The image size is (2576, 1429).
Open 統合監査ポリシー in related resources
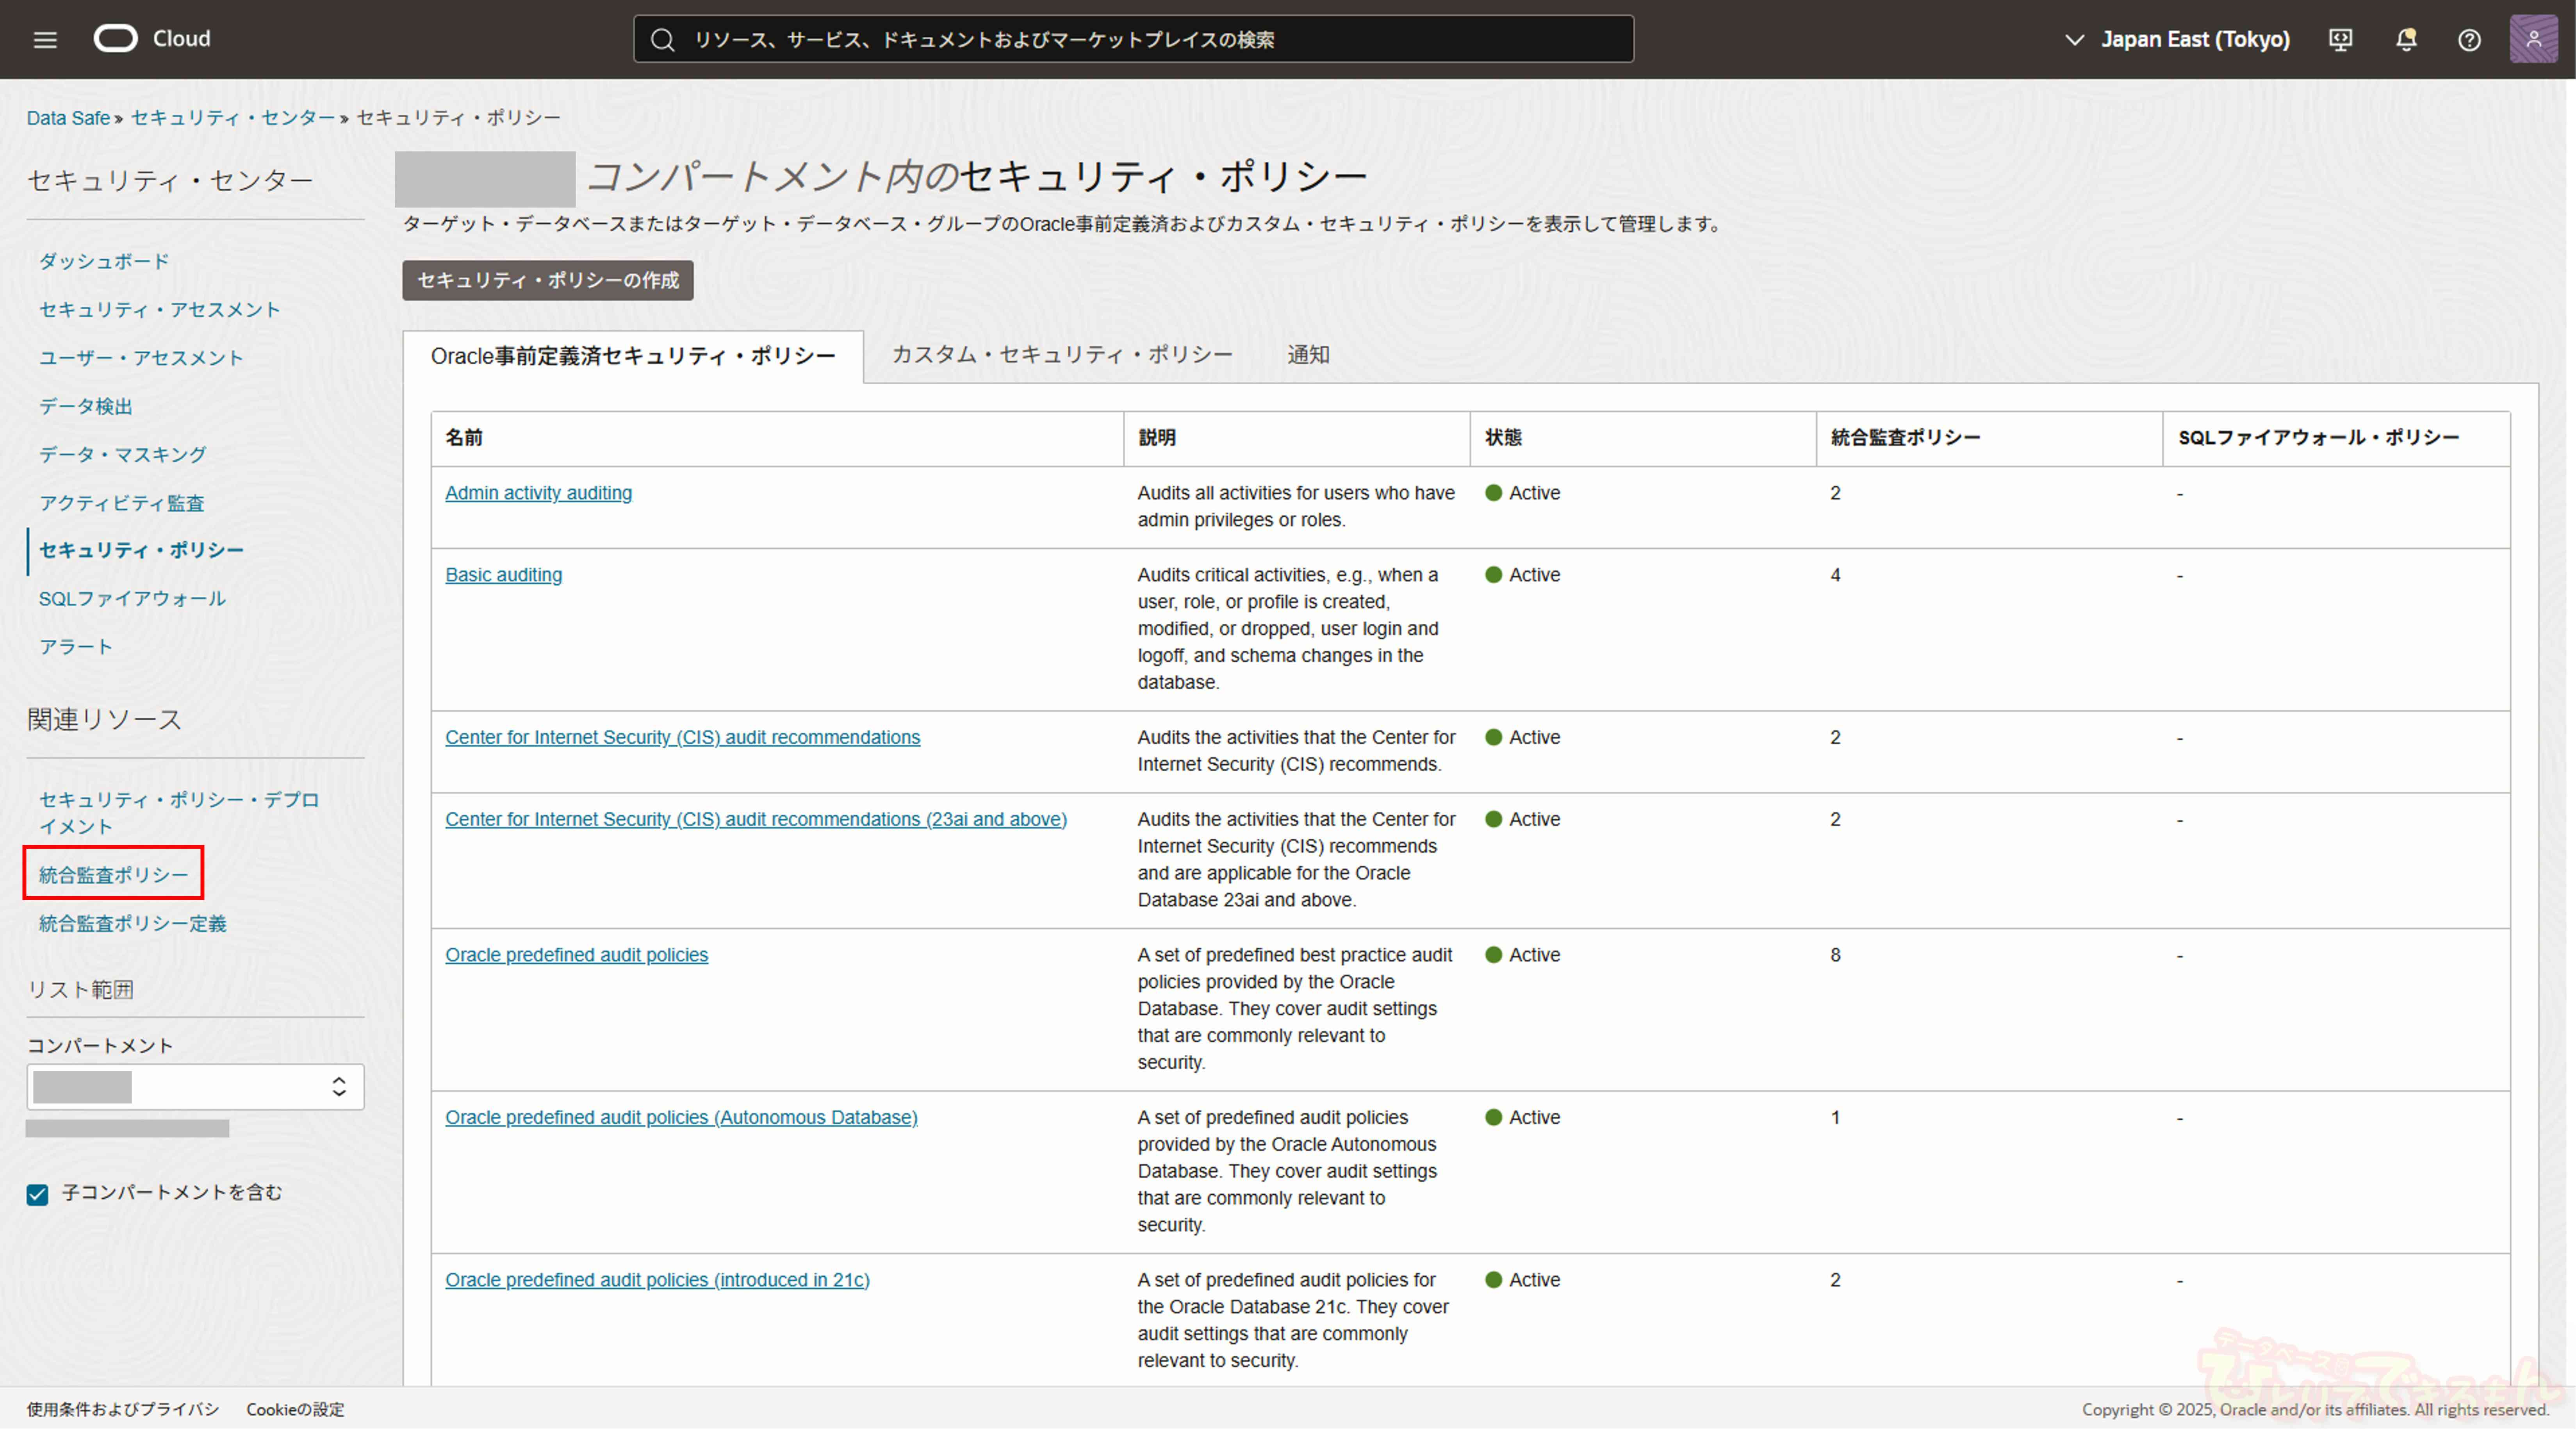(113, 875)
